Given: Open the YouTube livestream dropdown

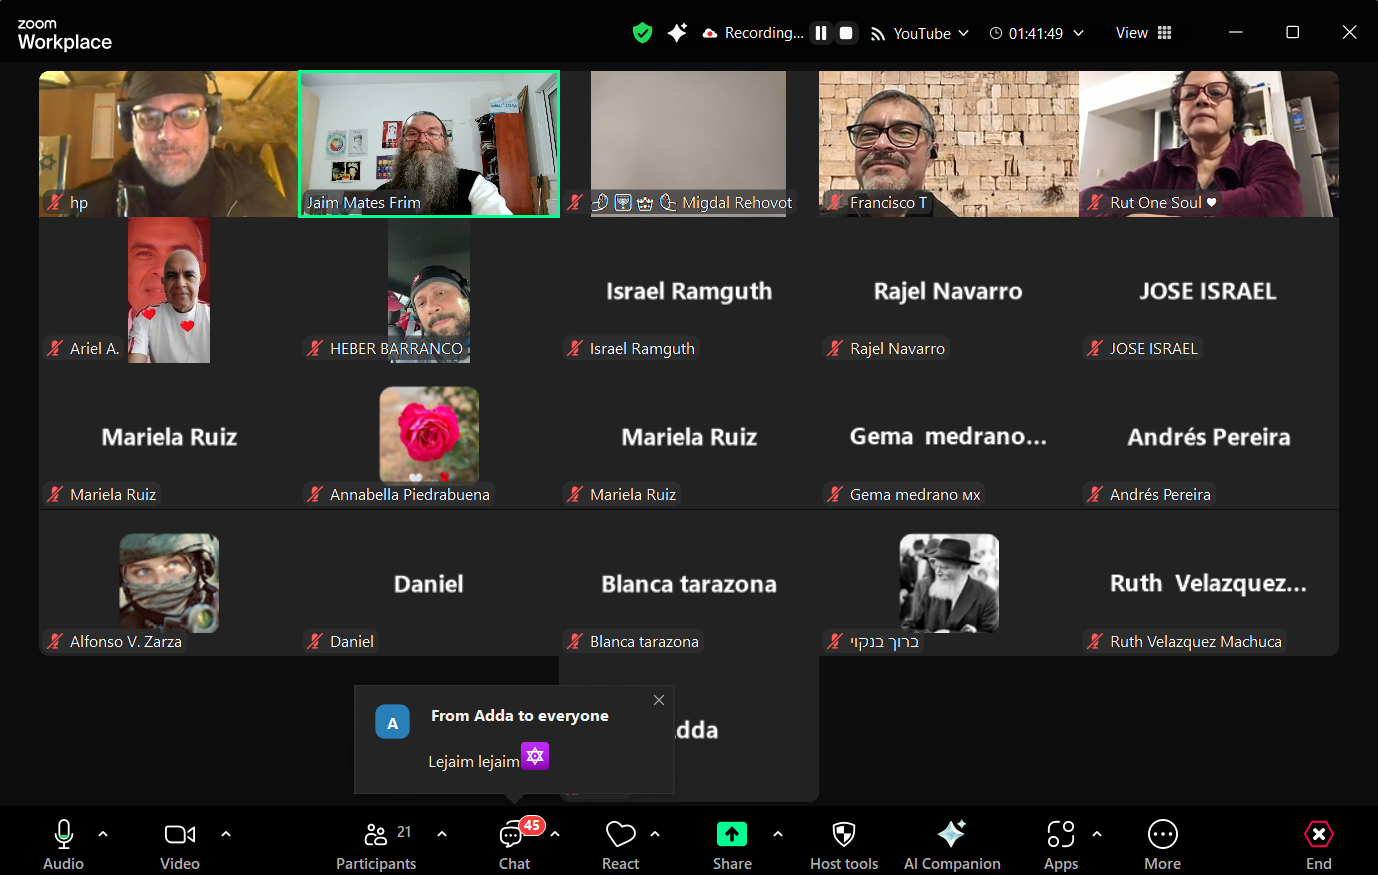Looking at the screenshot, I should click(x=920, y=33).
